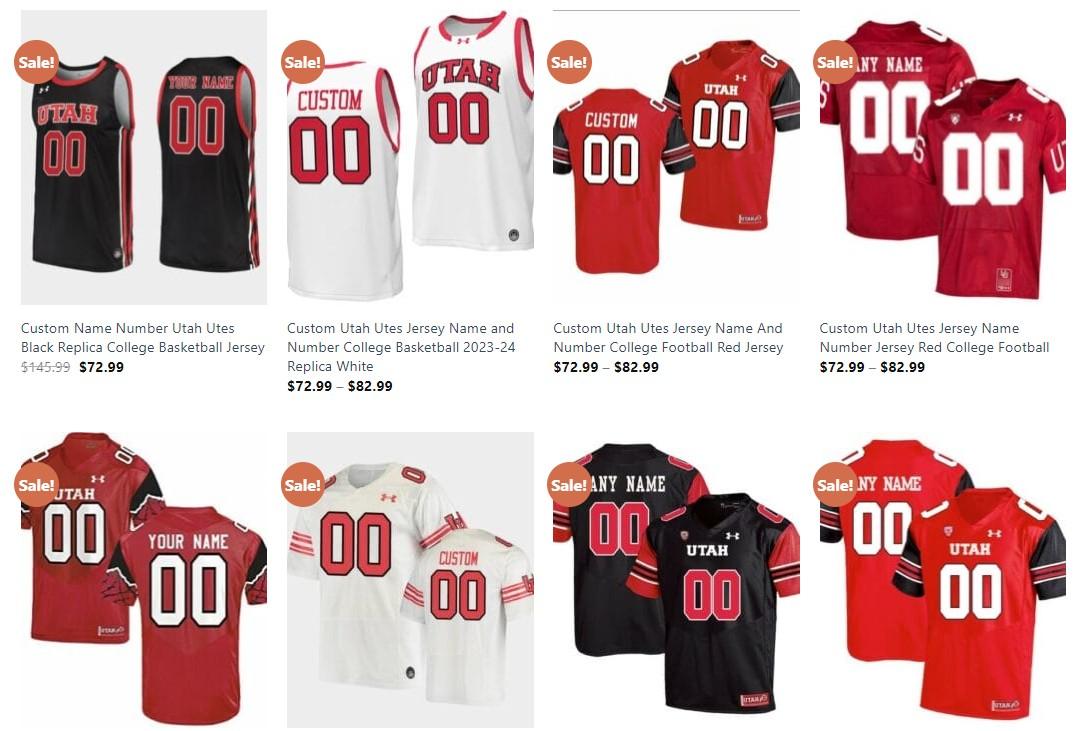The height and width of the screenshot is (731, 1075).
Task: Open black ANY NAME football jersey image
Action: (677, 579)
